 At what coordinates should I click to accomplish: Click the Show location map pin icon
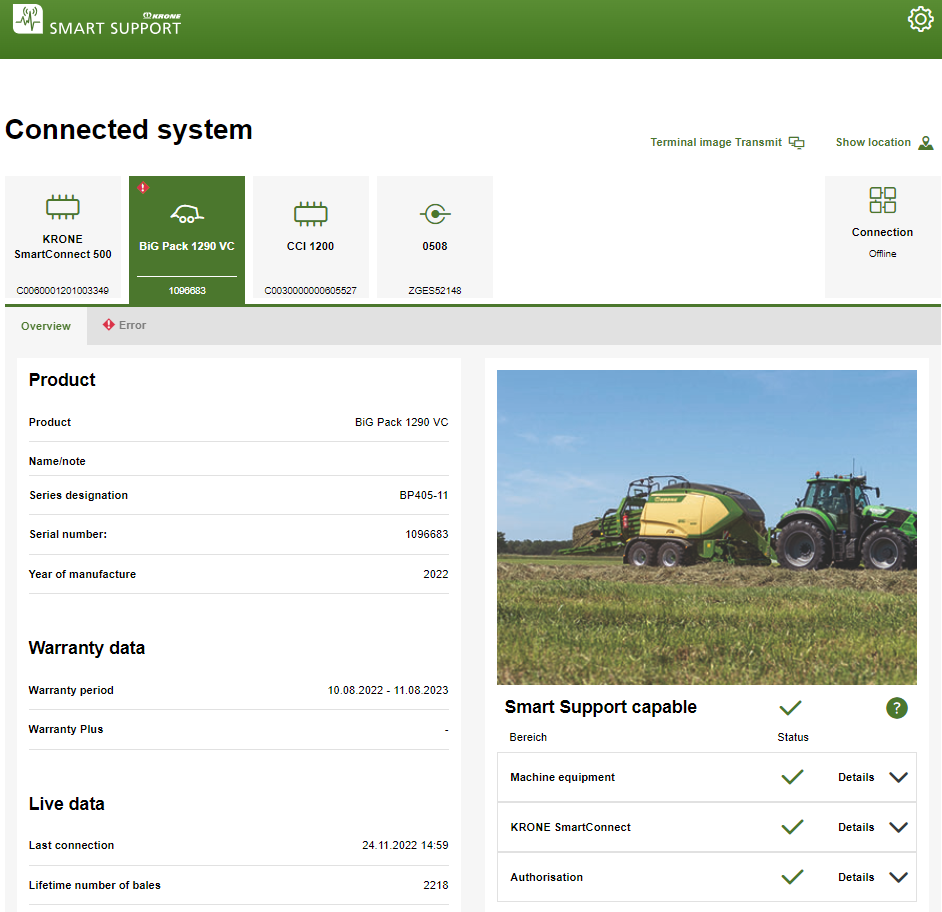[x=926, y=143]
